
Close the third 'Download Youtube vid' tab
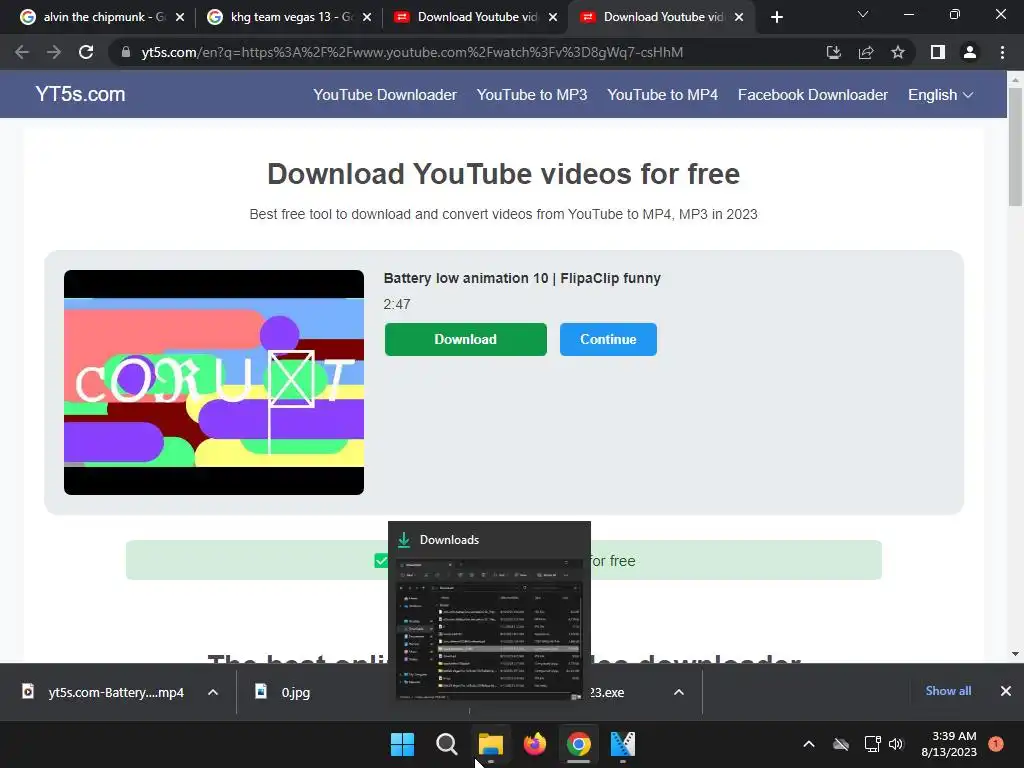pos(553,17)
